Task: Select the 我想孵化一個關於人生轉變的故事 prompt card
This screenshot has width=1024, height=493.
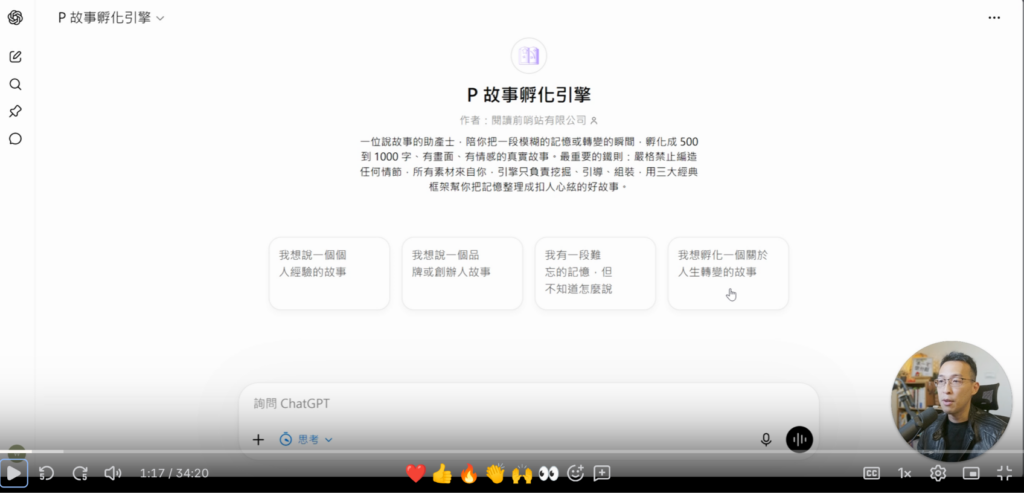Action: pos(728,273)
